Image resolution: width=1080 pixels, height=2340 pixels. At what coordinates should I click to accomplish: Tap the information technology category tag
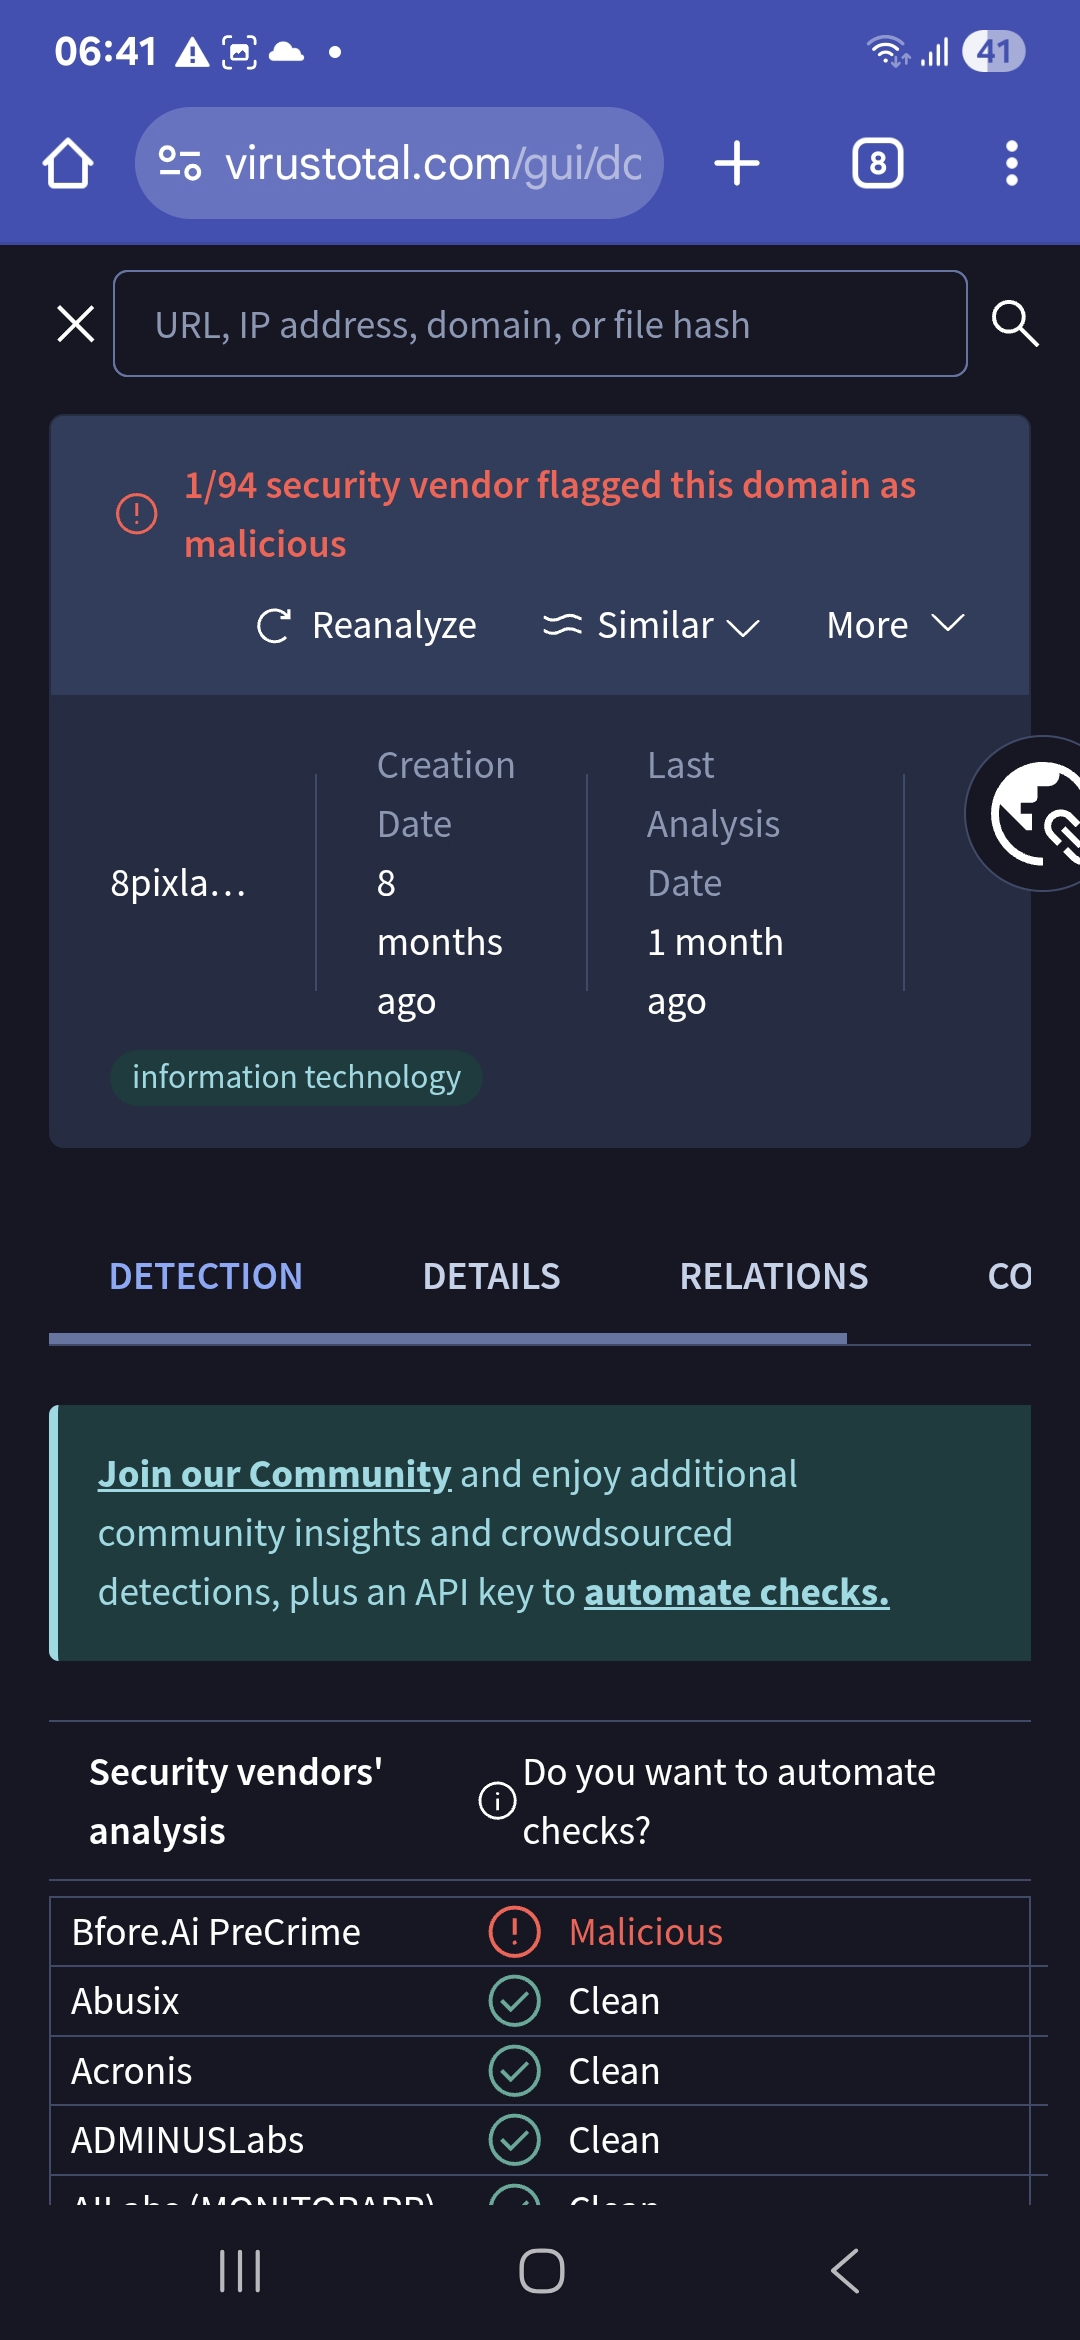click(296, 1078)
